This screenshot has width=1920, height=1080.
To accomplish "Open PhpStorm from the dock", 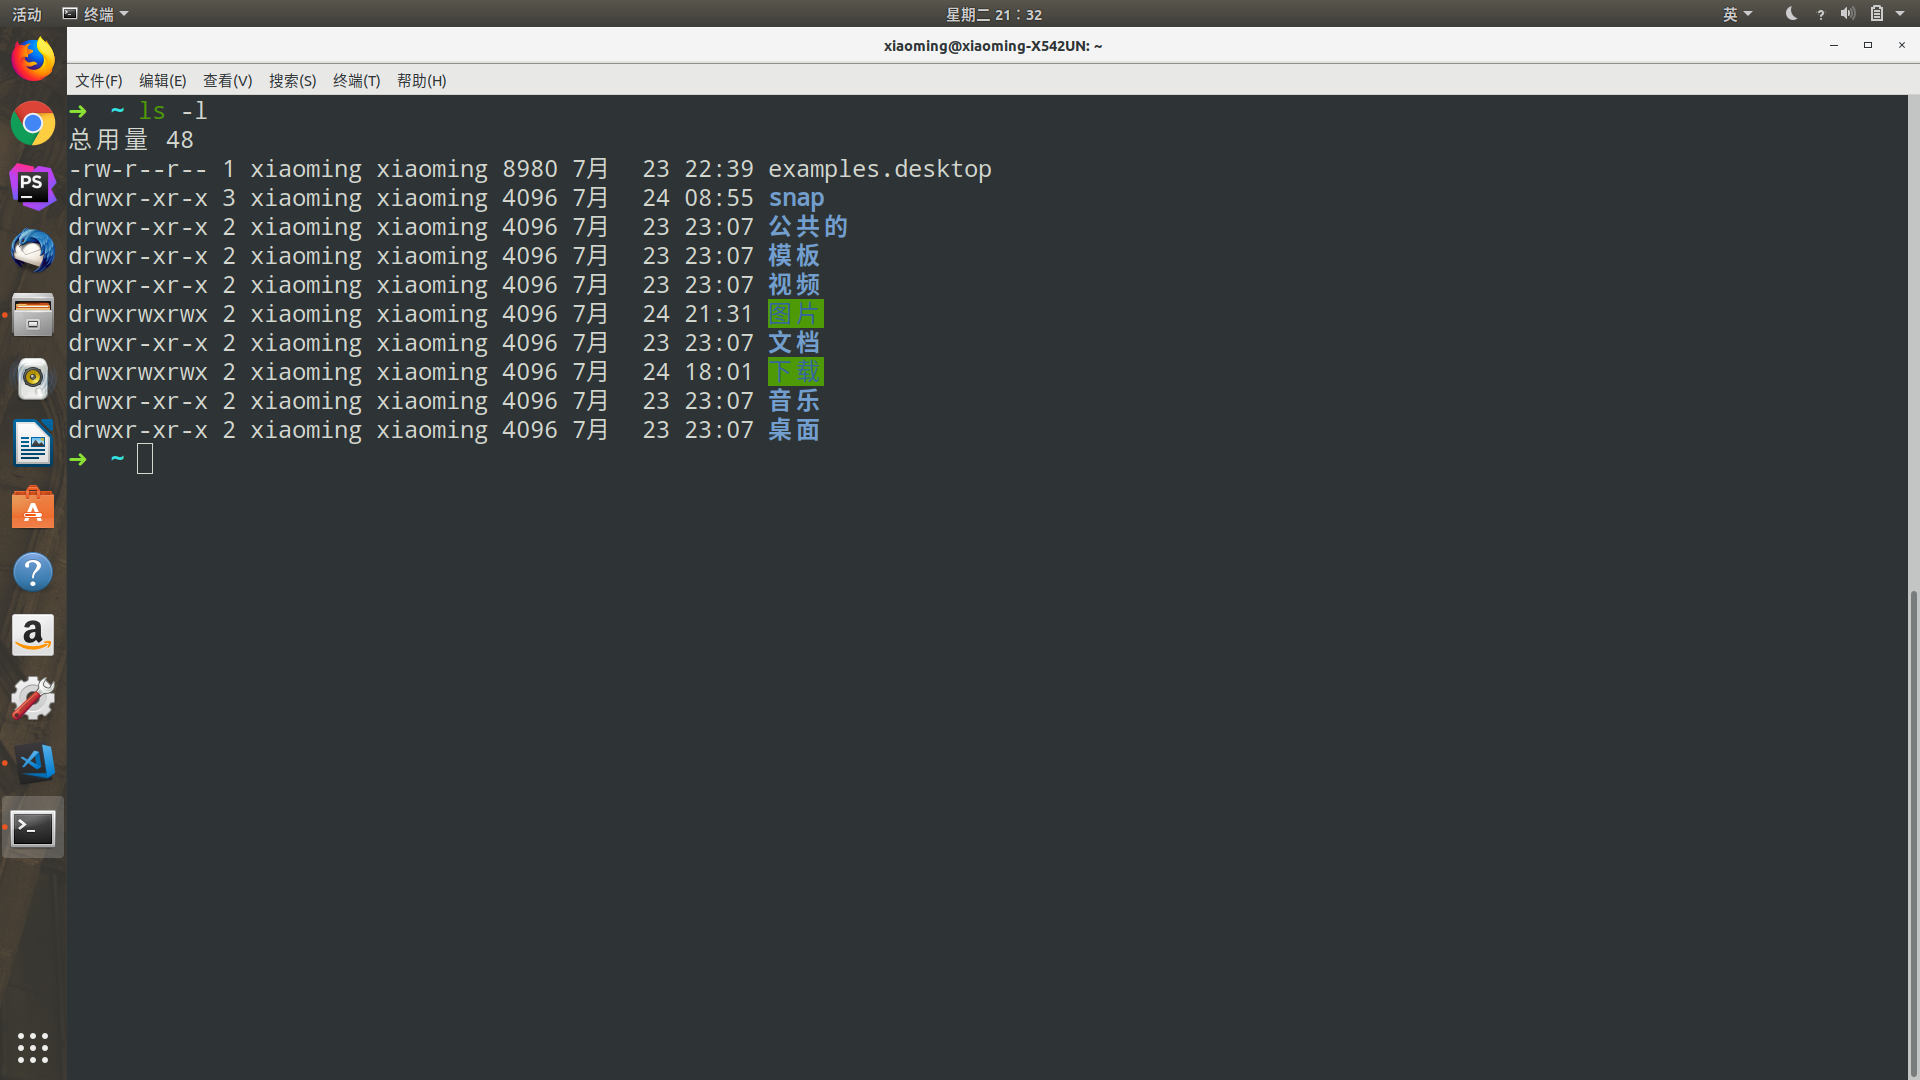I will [33, 188].
